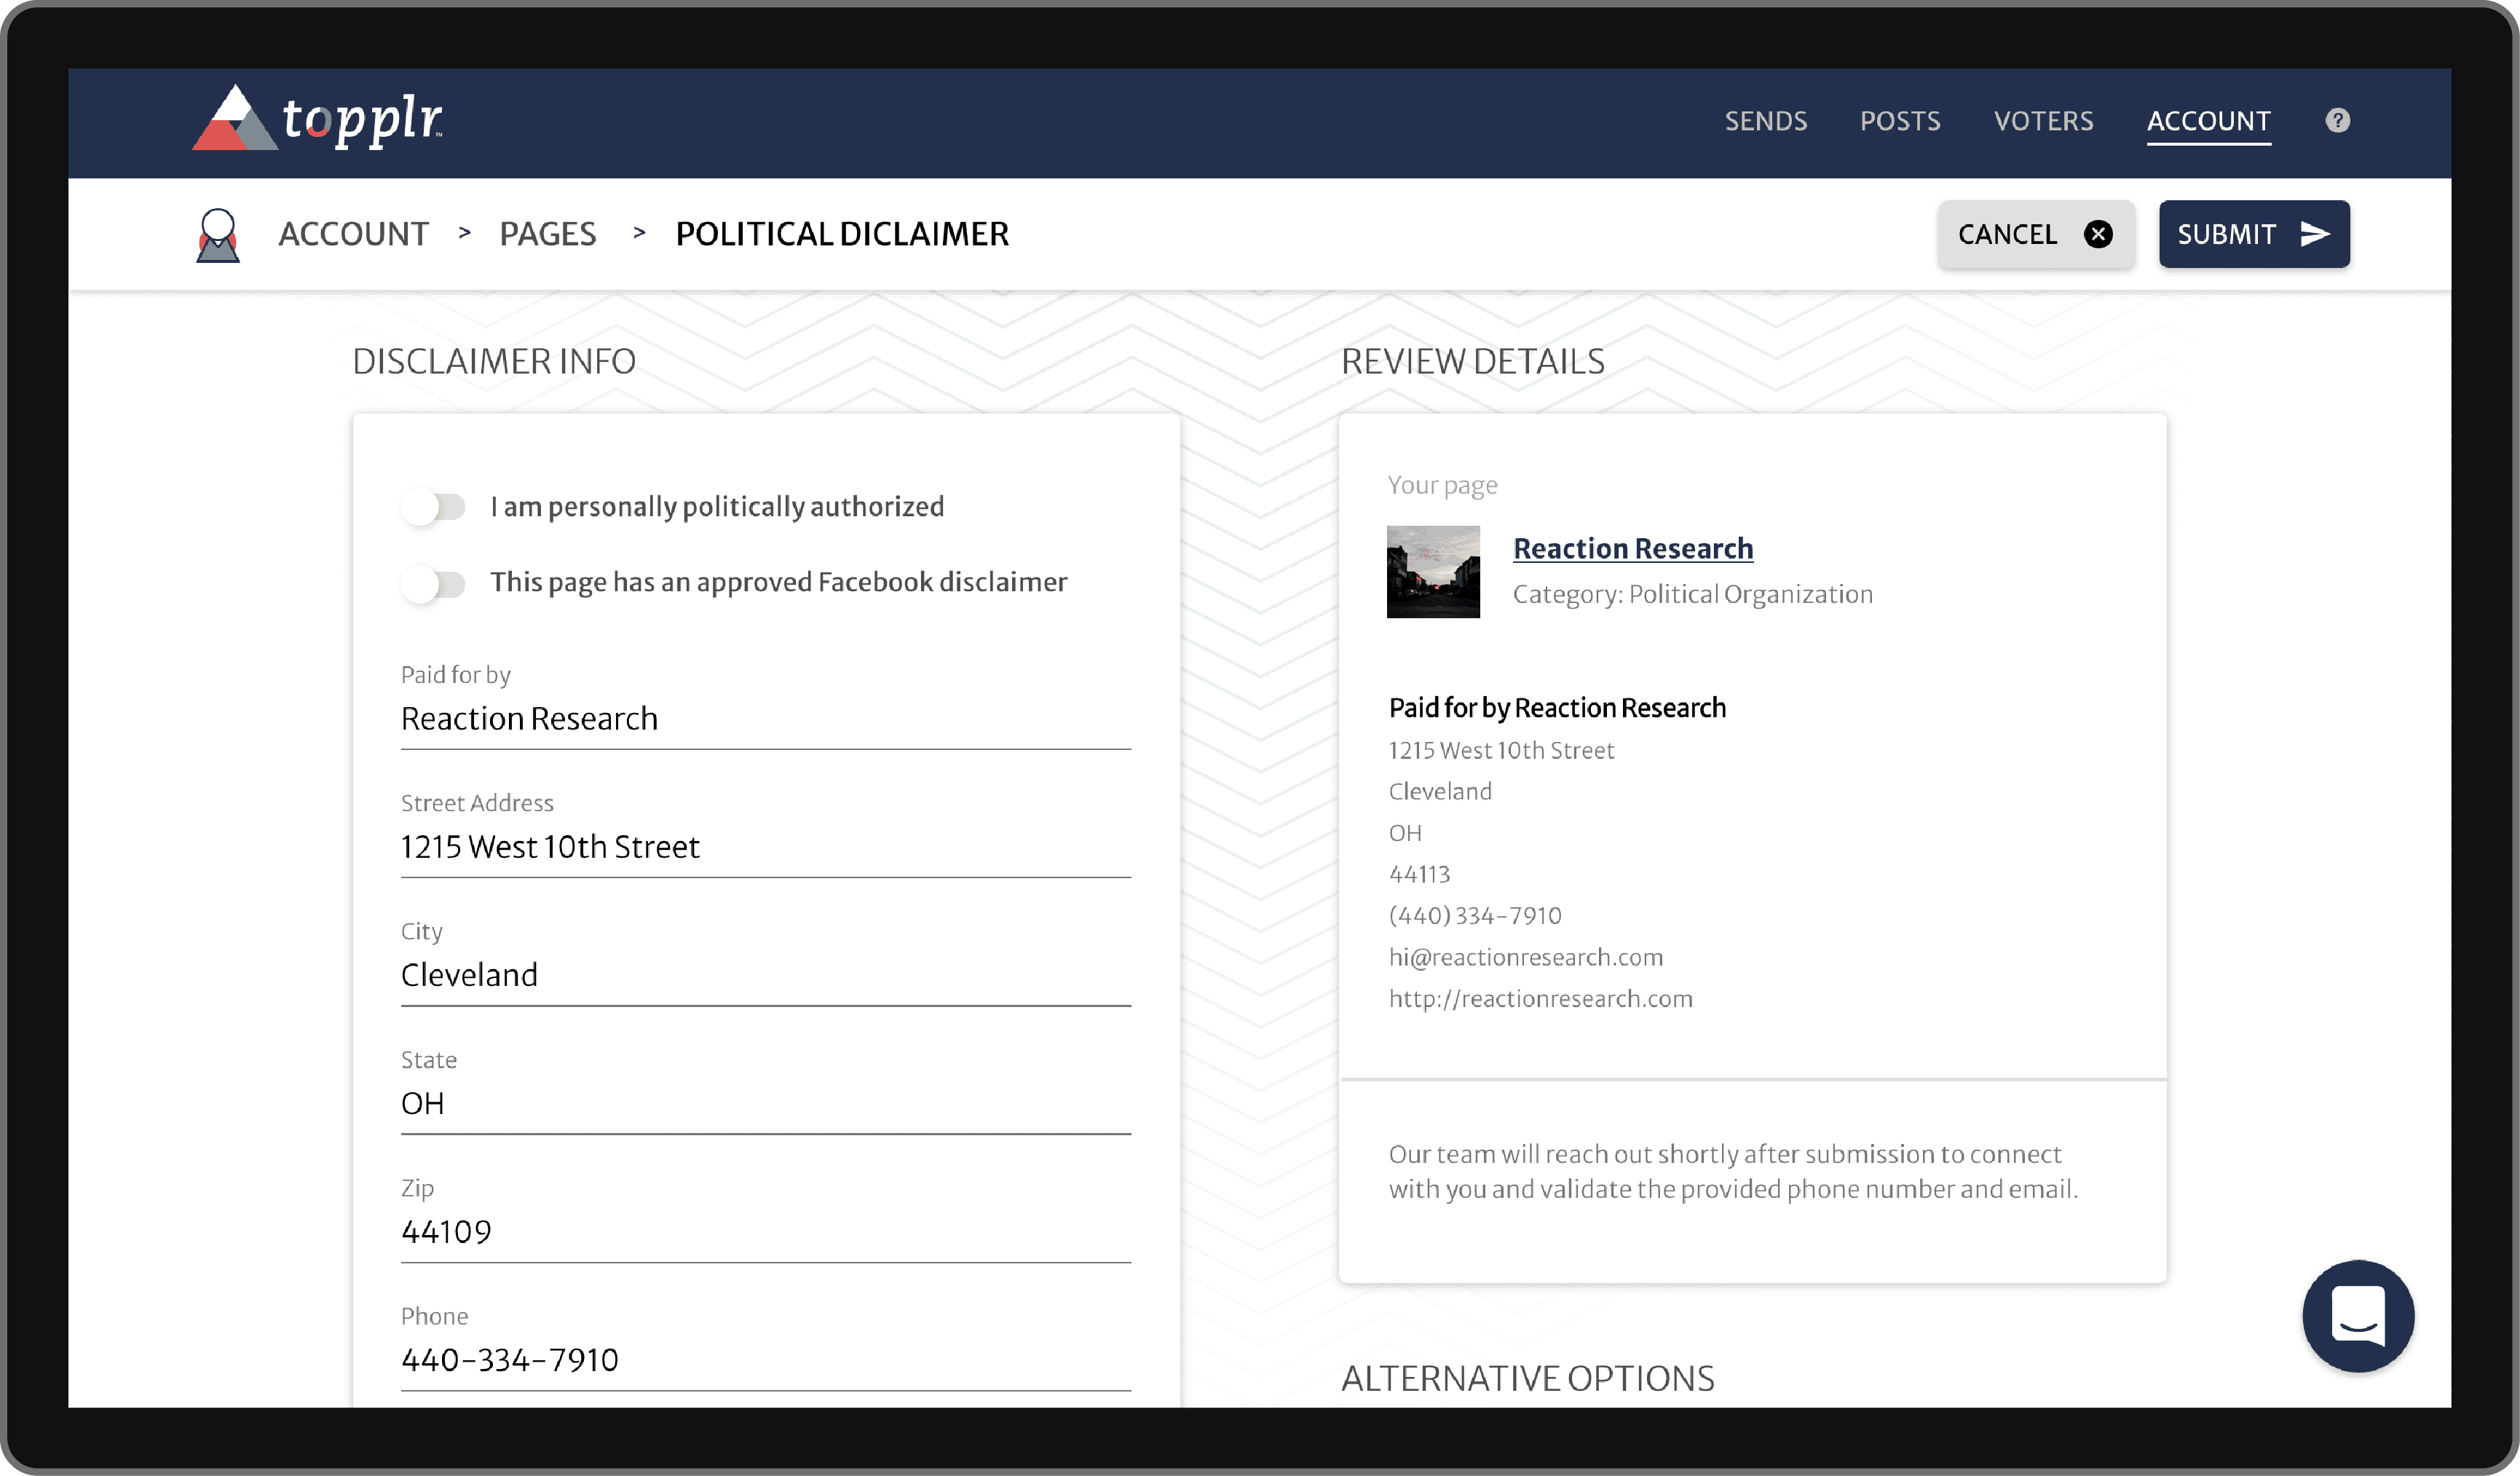Open the Account menu
The image size is (2520, 1476).
[x=2209, y=122]
